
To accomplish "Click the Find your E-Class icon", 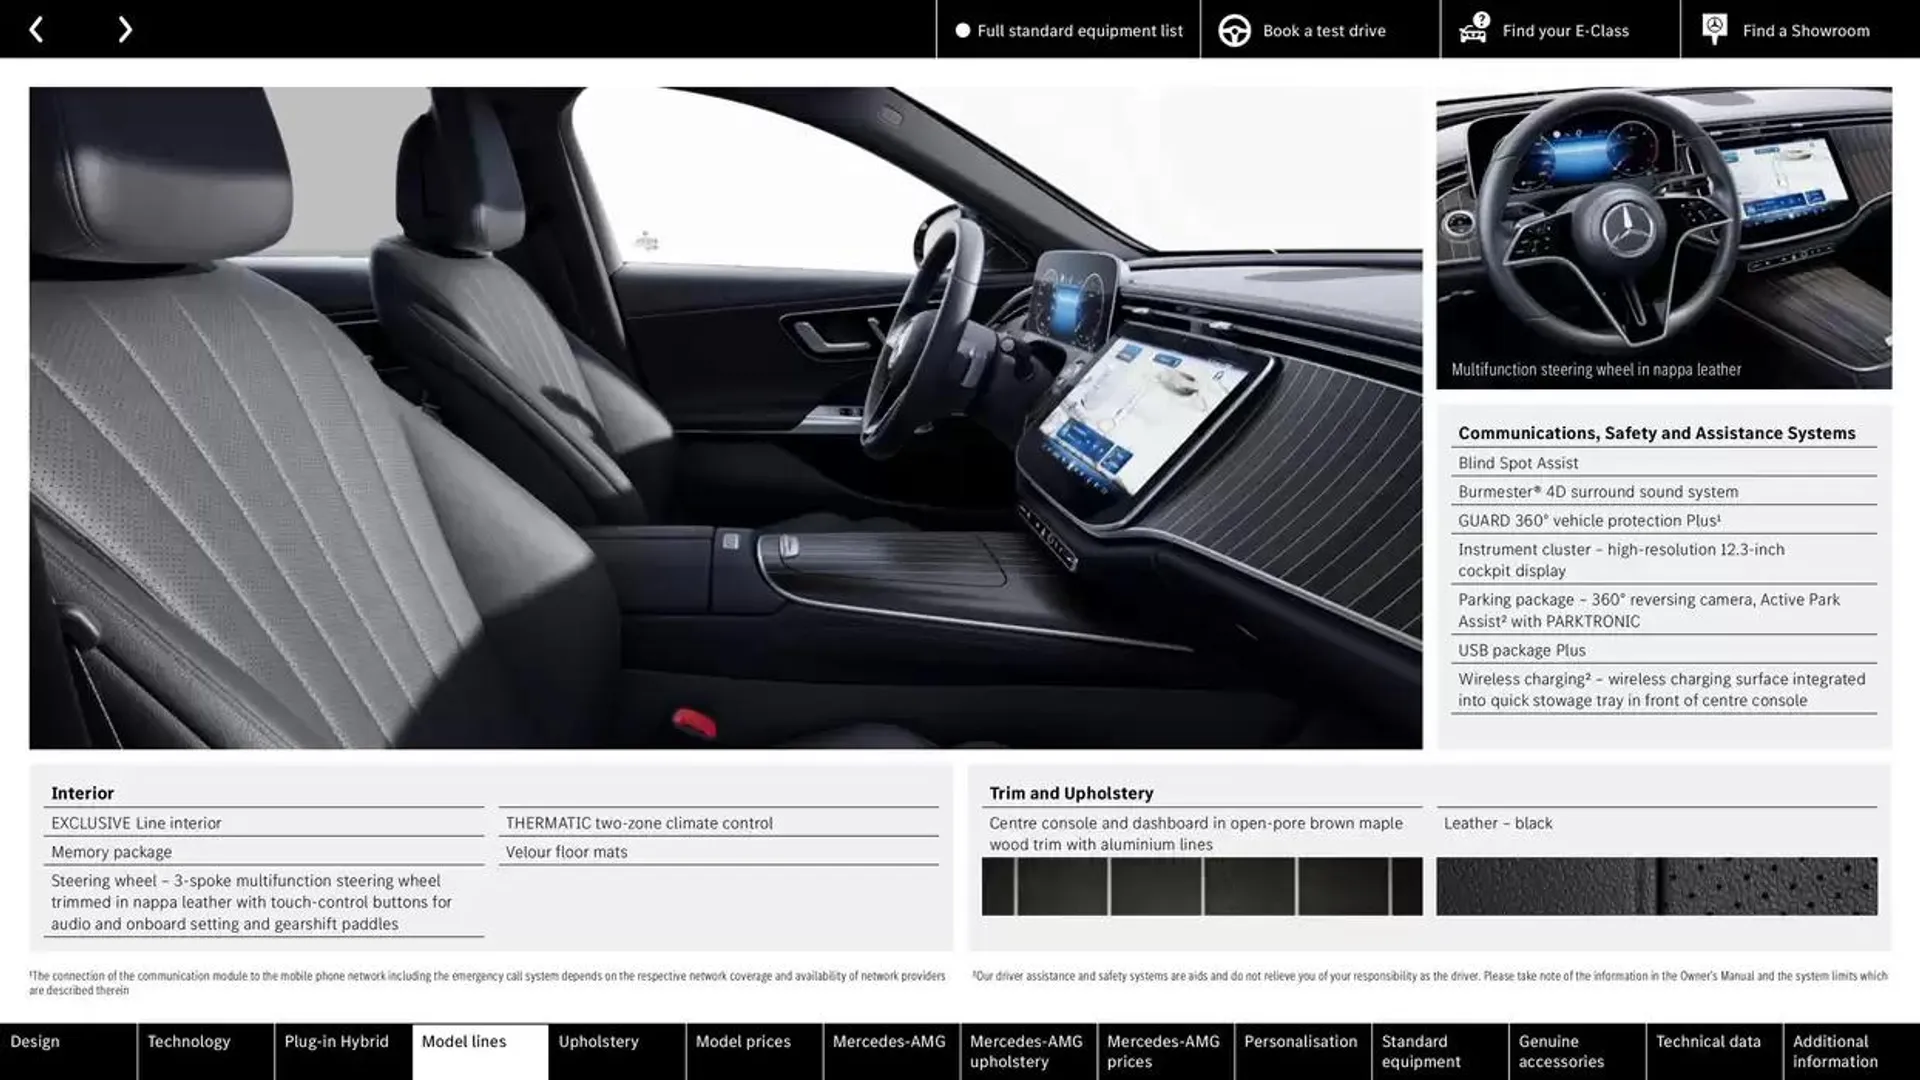I will pyautogui.click(x=1473, y=28).
